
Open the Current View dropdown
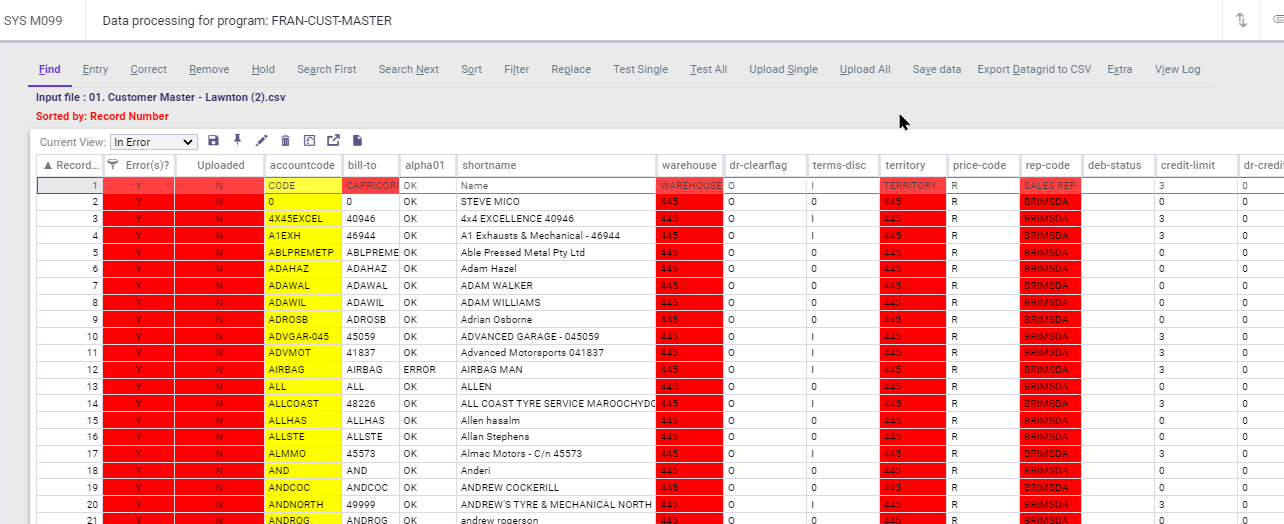pyautogui.click(x=154, y=142)
